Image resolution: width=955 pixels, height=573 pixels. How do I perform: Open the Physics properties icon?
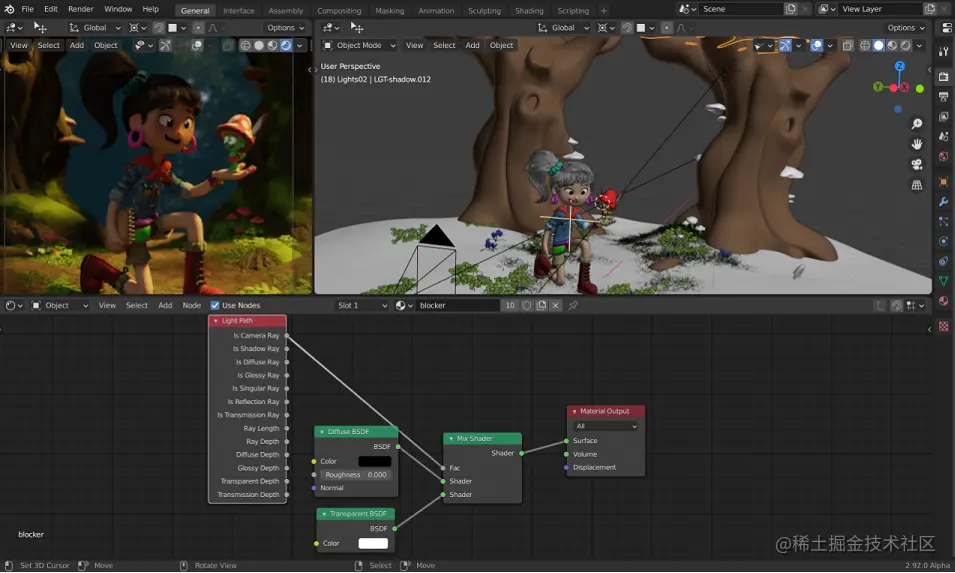click(943, 241)
